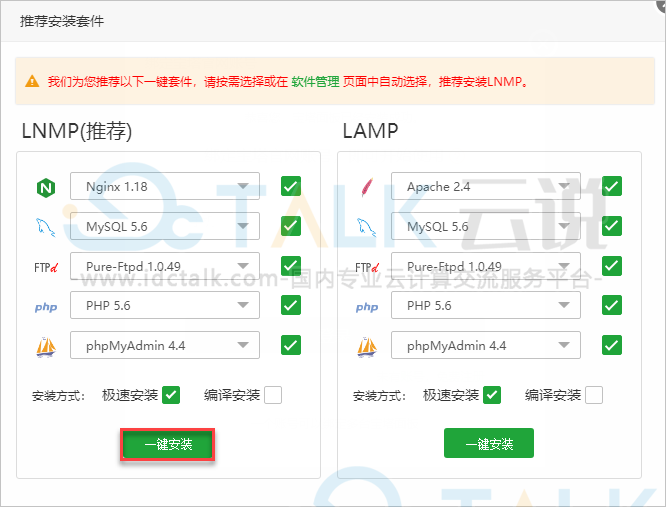The height and width of the screenshot is (507, 666).
Task: Uncheck the LNMP PHP 5.6 checkbox
Action: (291, 305)
